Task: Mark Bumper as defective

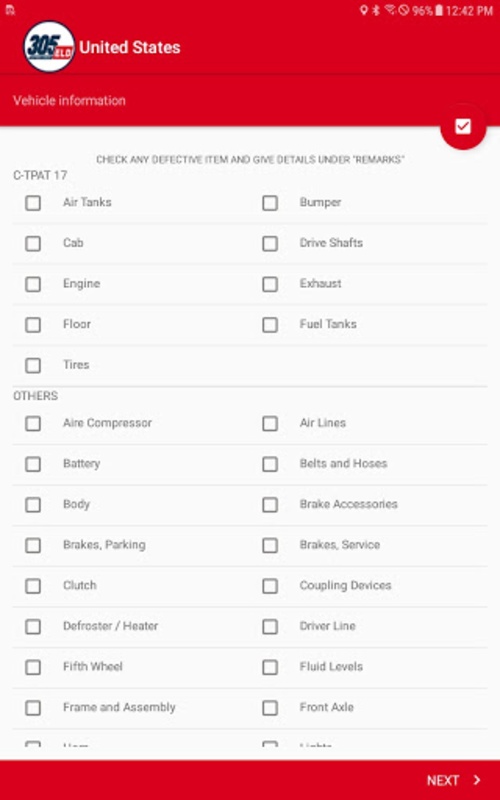Action: 270,203
